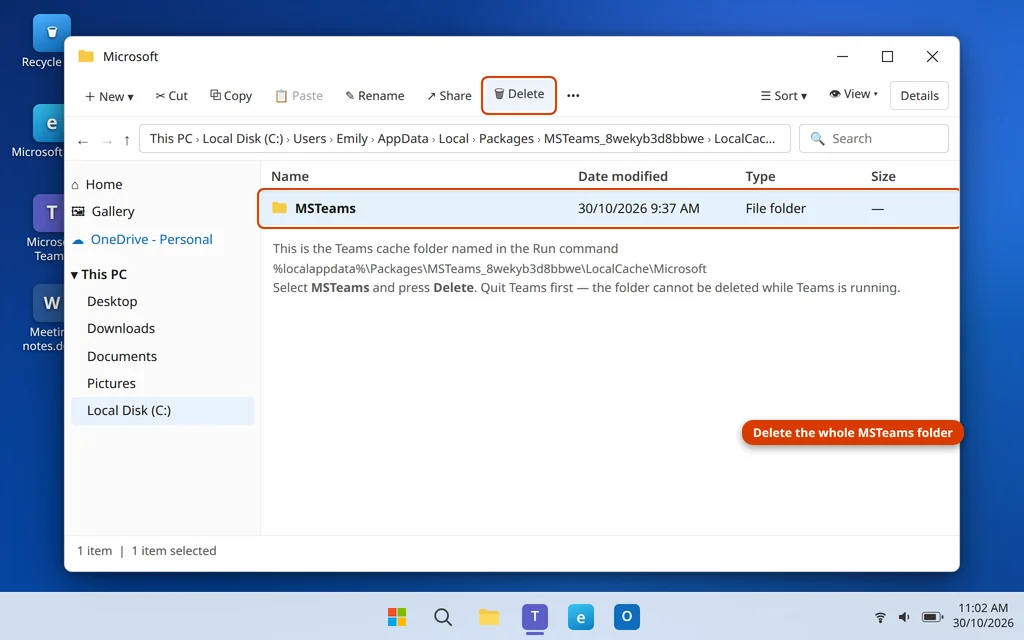This screenshot has height=640, width=1024.
Task: Click the Delete toolbar button
Action: (x=519, y=95)
